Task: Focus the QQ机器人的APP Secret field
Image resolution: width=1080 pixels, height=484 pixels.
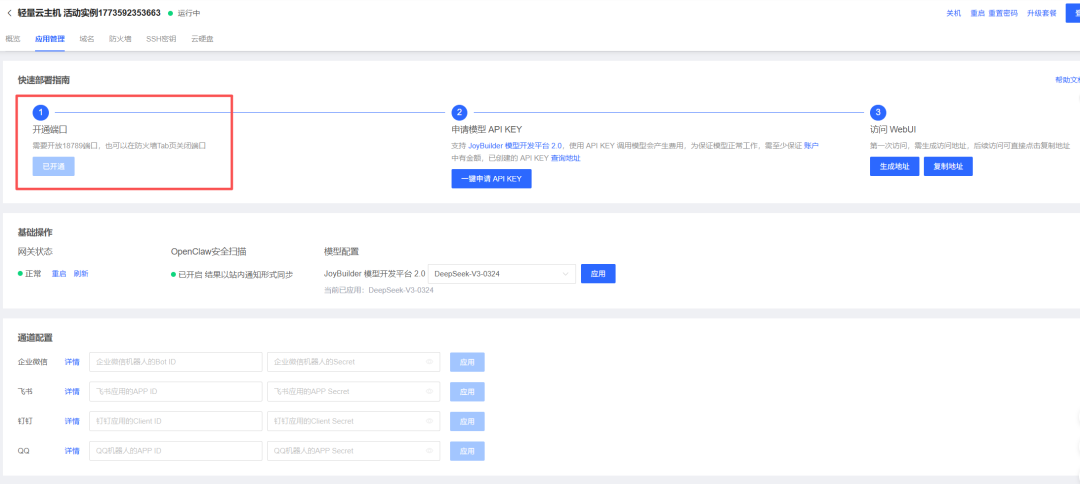Action: [x=353, y=451]
